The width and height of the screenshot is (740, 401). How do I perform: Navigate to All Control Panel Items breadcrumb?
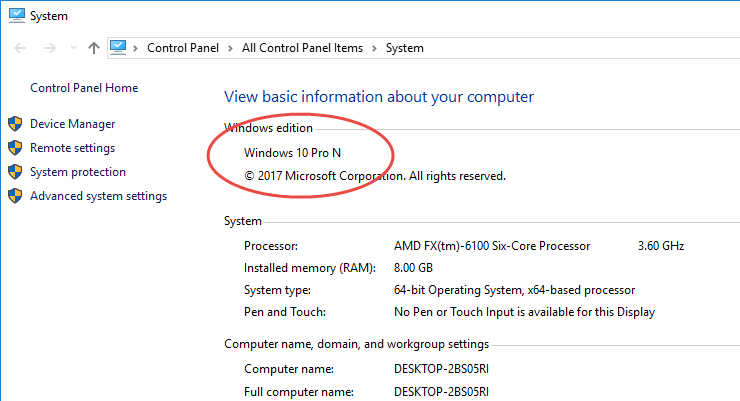(303, 48)
